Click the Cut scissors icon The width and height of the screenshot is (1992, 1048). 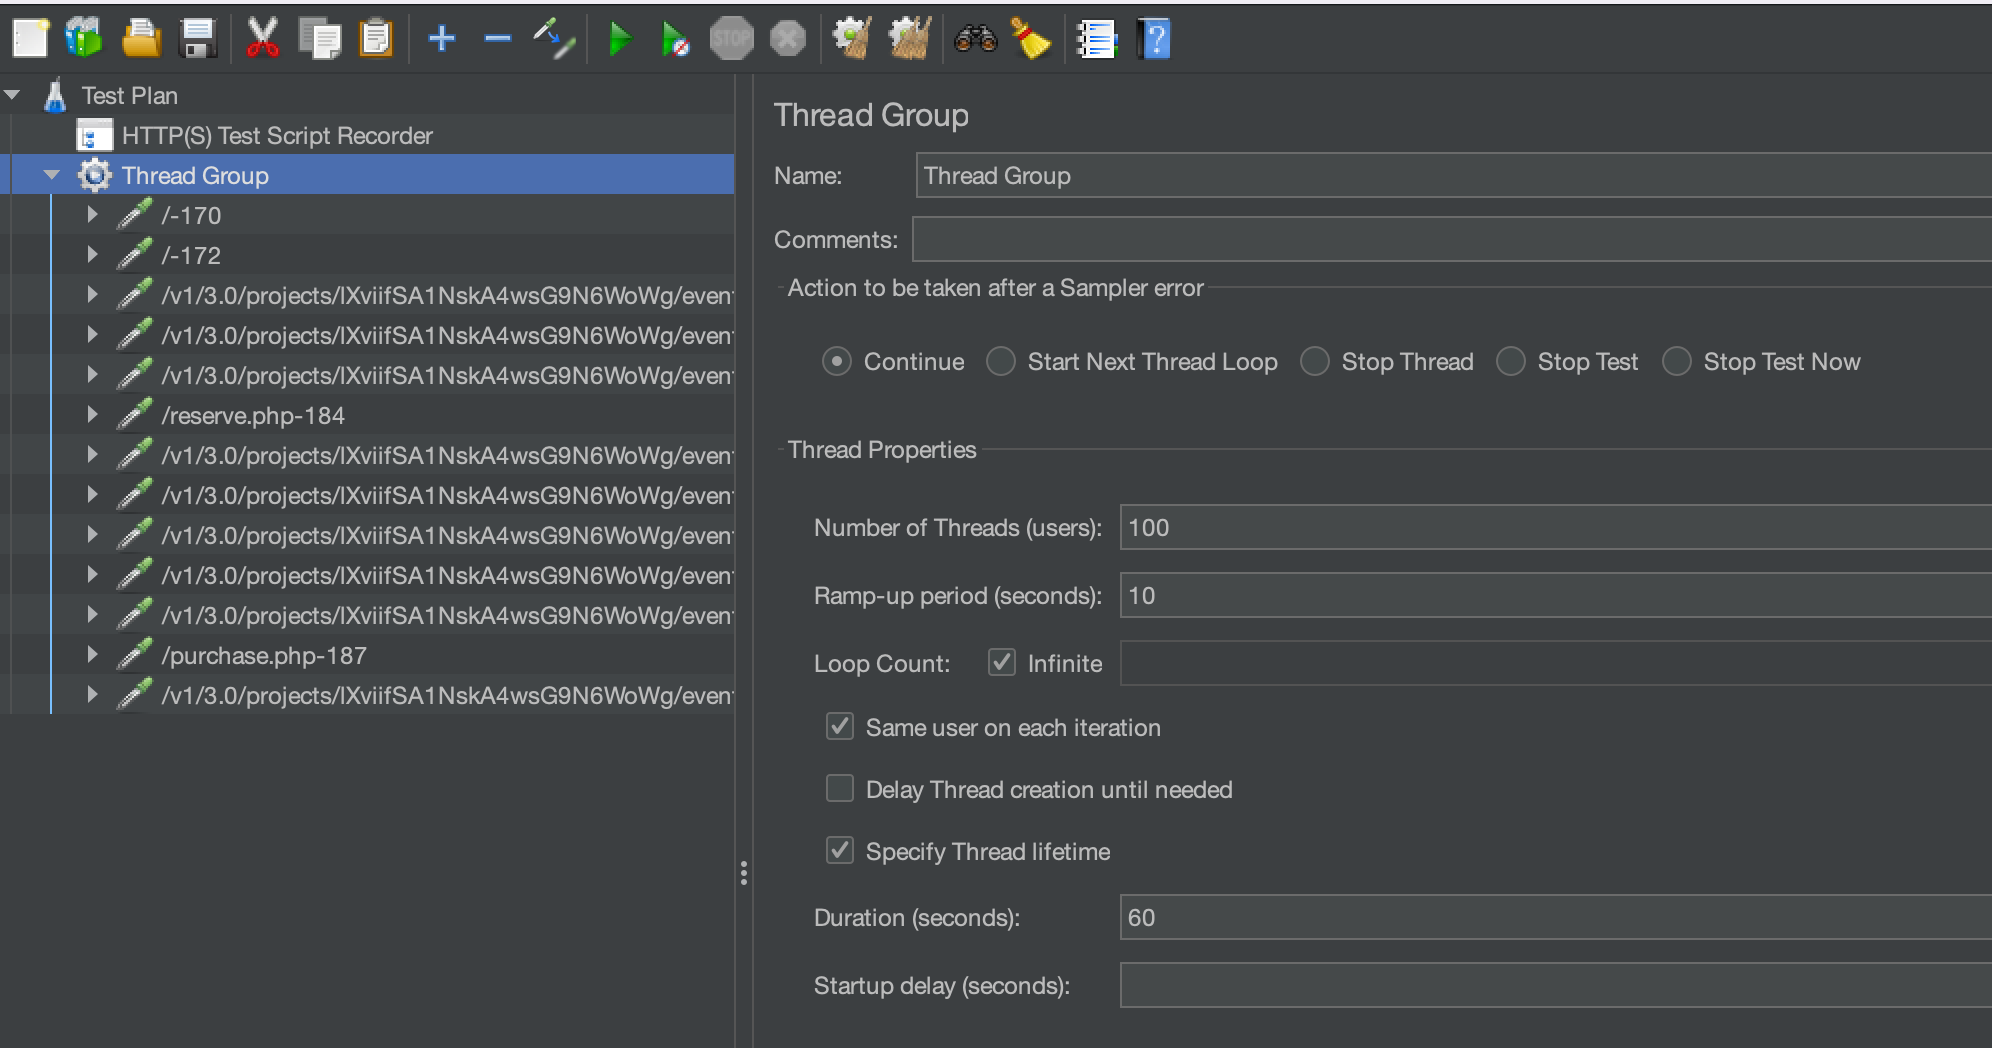pyautogui.click(x=262, y=40)
